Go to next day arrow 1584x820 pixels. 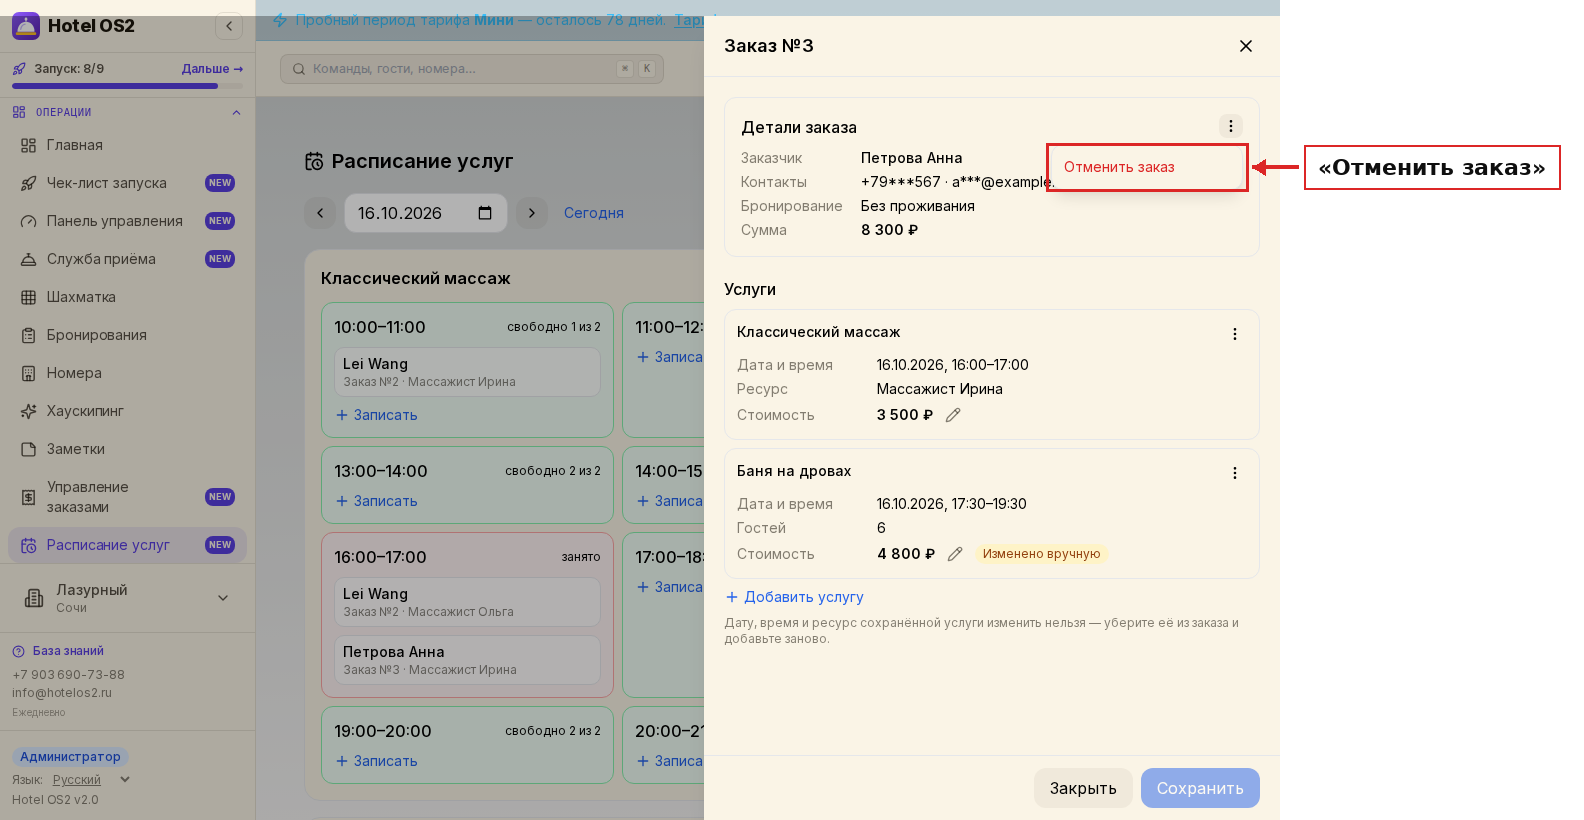(x=532, y=213)
